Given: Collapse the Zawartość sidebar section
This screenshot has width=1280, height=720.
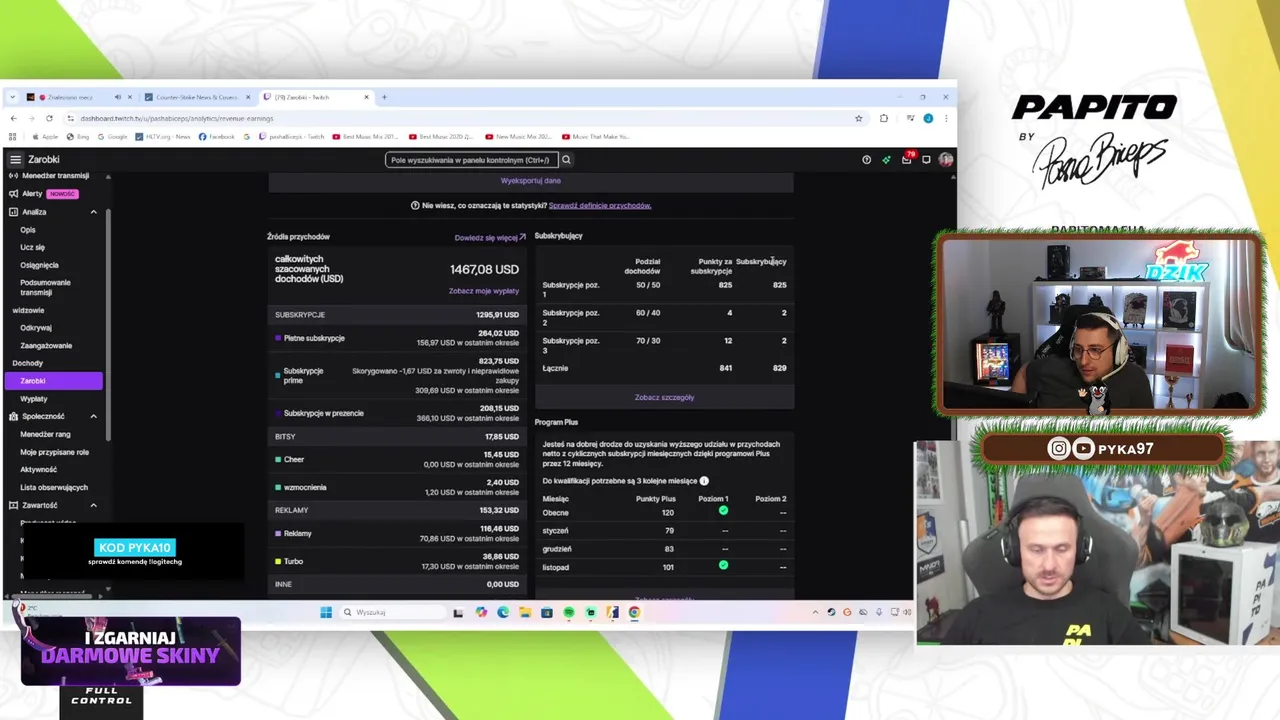Looking at the screenshot, I should 94,505.
